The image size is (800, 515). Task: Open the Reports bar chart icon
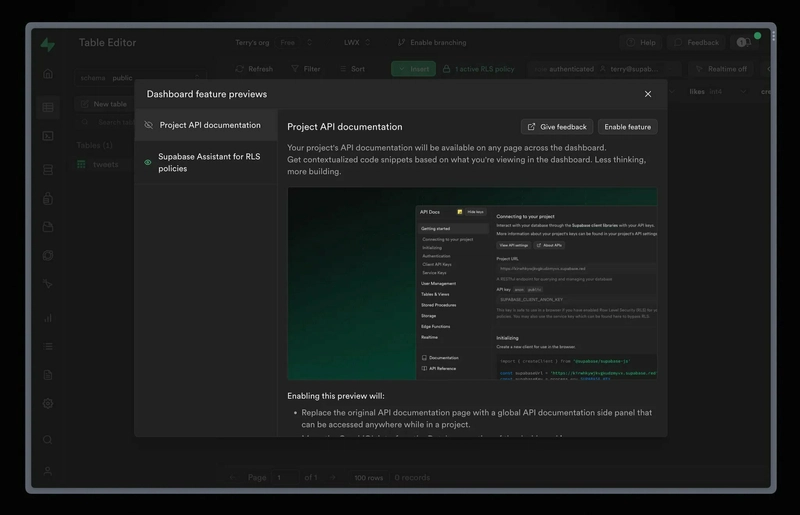(48, 318)
